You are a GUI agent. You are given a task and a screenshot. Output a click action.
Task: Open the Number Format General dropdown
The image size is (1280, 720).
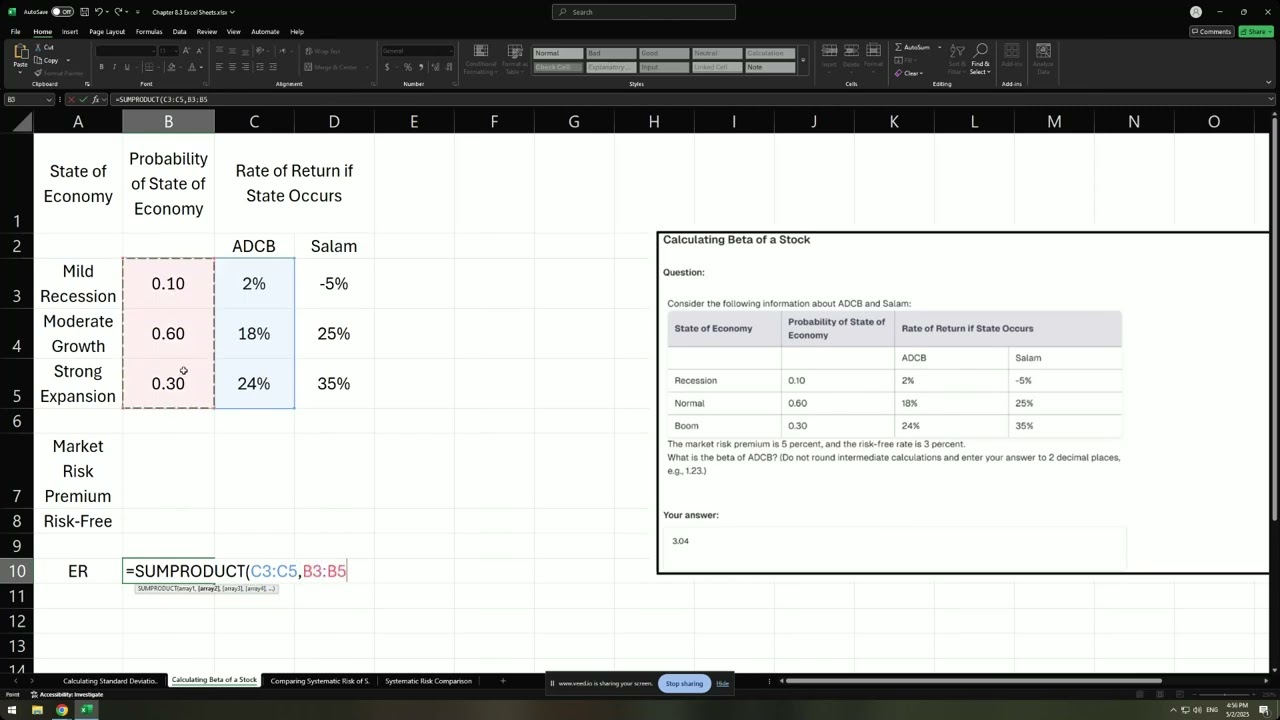click(450, 51)
